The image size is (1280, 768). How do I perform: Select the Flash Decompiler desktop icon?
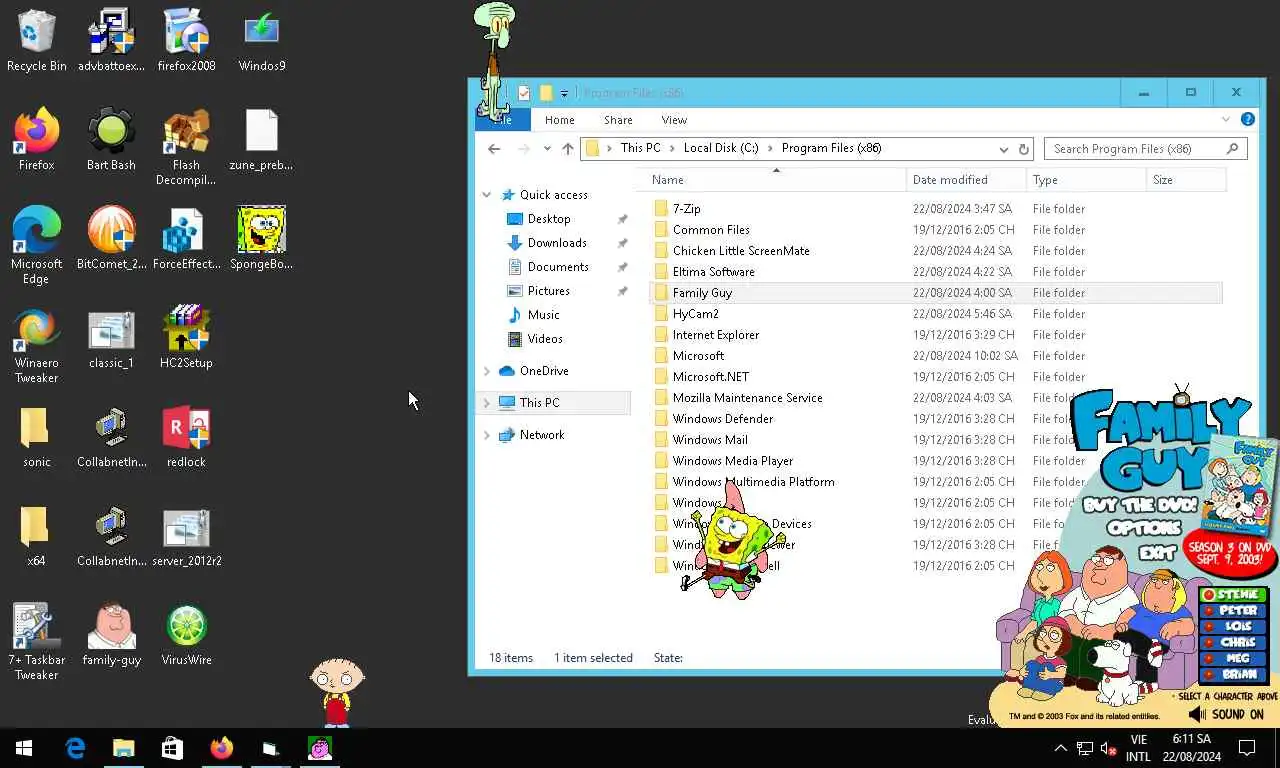point(186,148)
